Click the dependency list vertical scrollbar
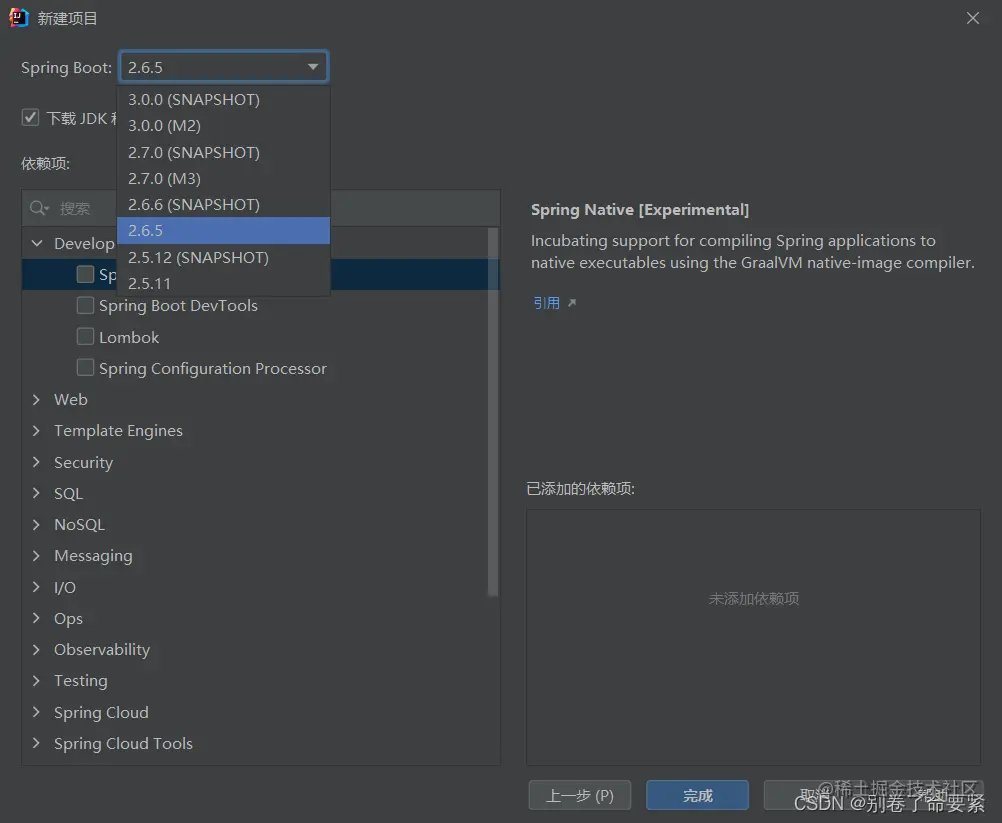Screen dimensions: 1002x823 coord(493,412)
